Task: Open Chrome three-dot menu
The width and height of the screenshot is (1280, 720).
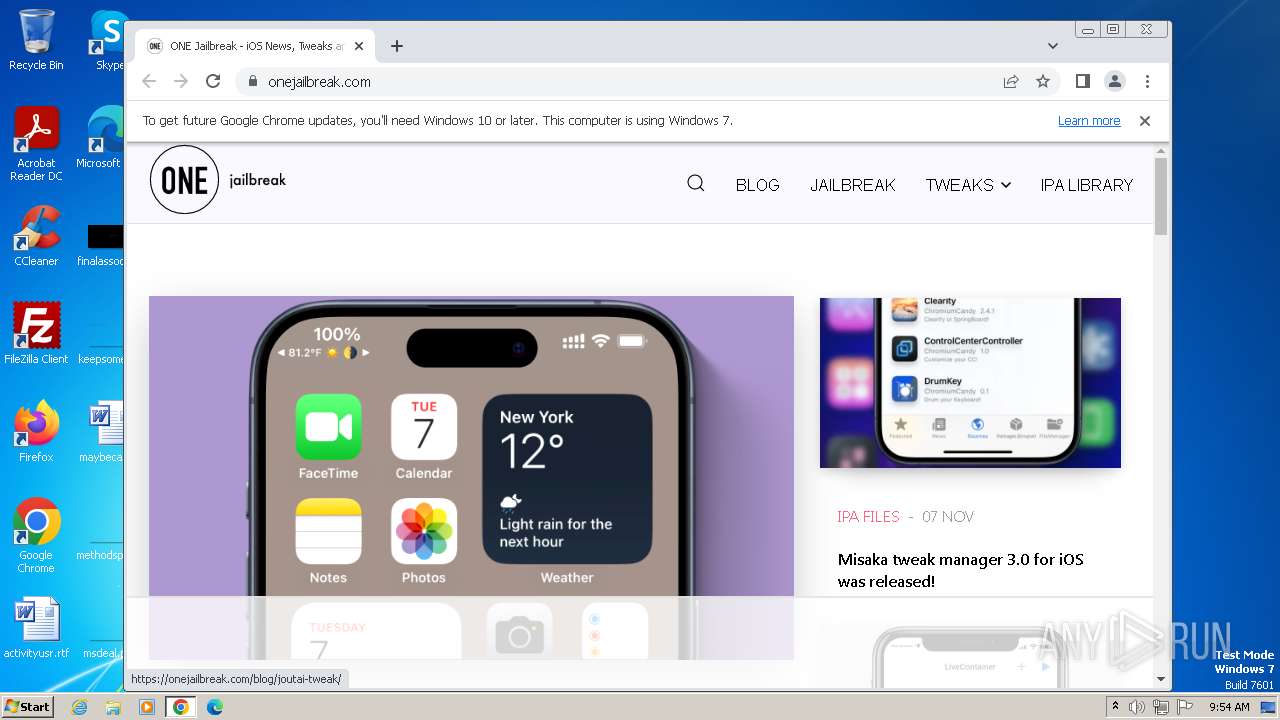Action: pos(1147,82)
